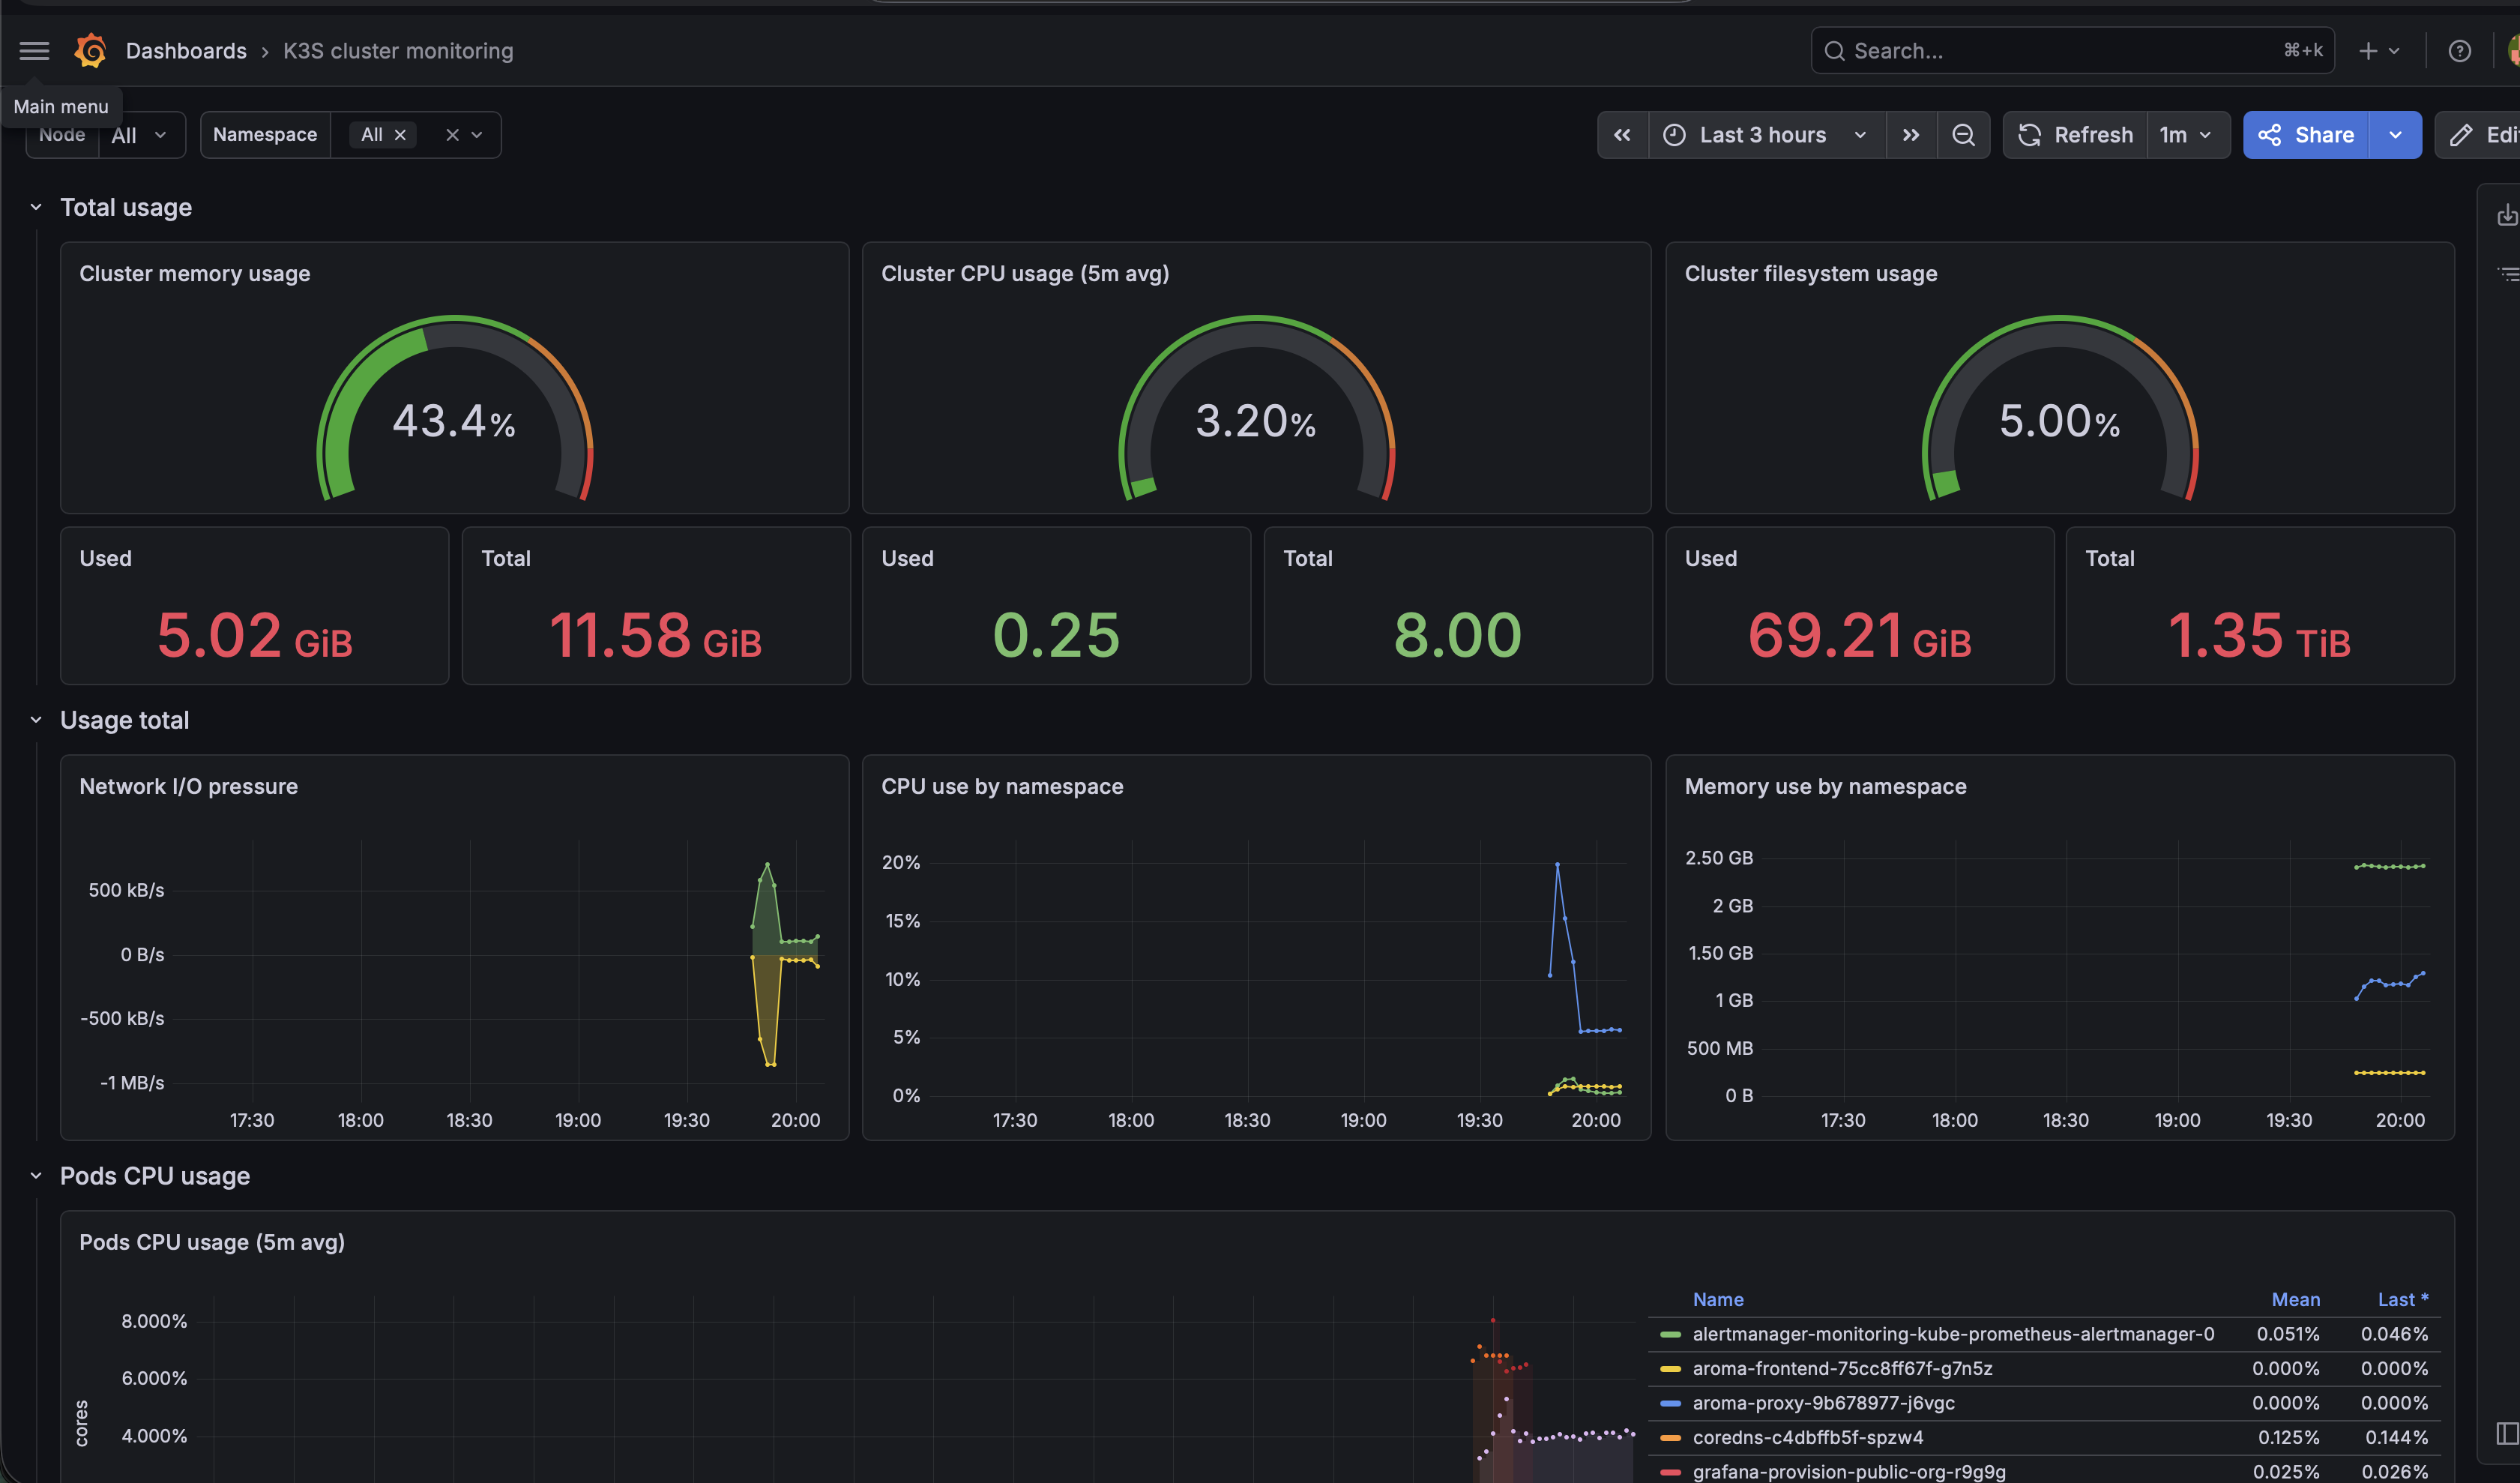The image size is (2520, 1483).
Task: Go to Dashboards breadcrumb
Action: pos(186,51)
